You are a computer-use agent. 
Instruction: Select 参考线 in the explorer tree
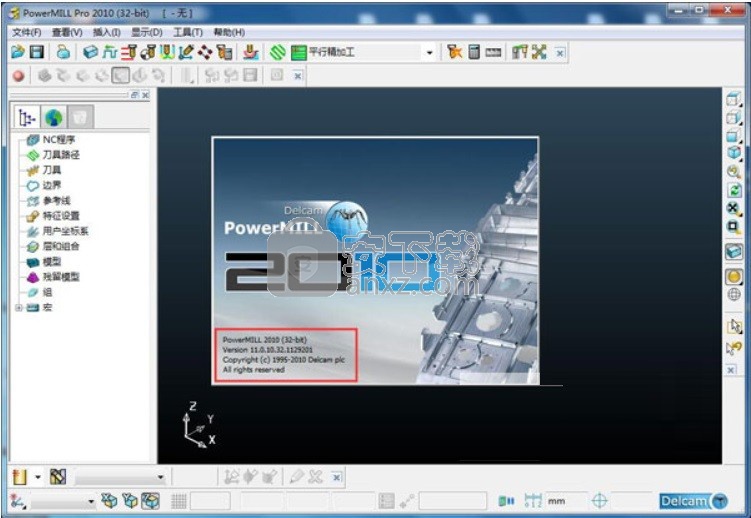pyautogui.click(x=56, y=201)
